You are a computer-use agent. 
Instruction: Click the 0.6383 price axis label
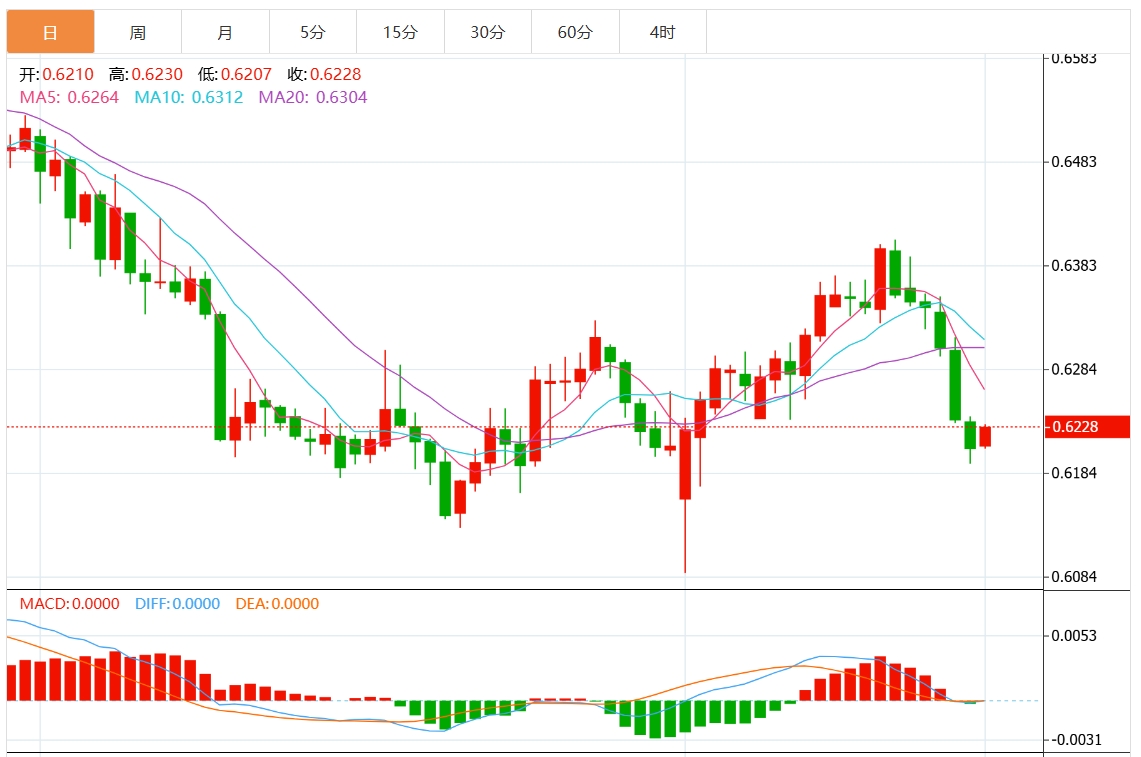tap(1074, 266)
